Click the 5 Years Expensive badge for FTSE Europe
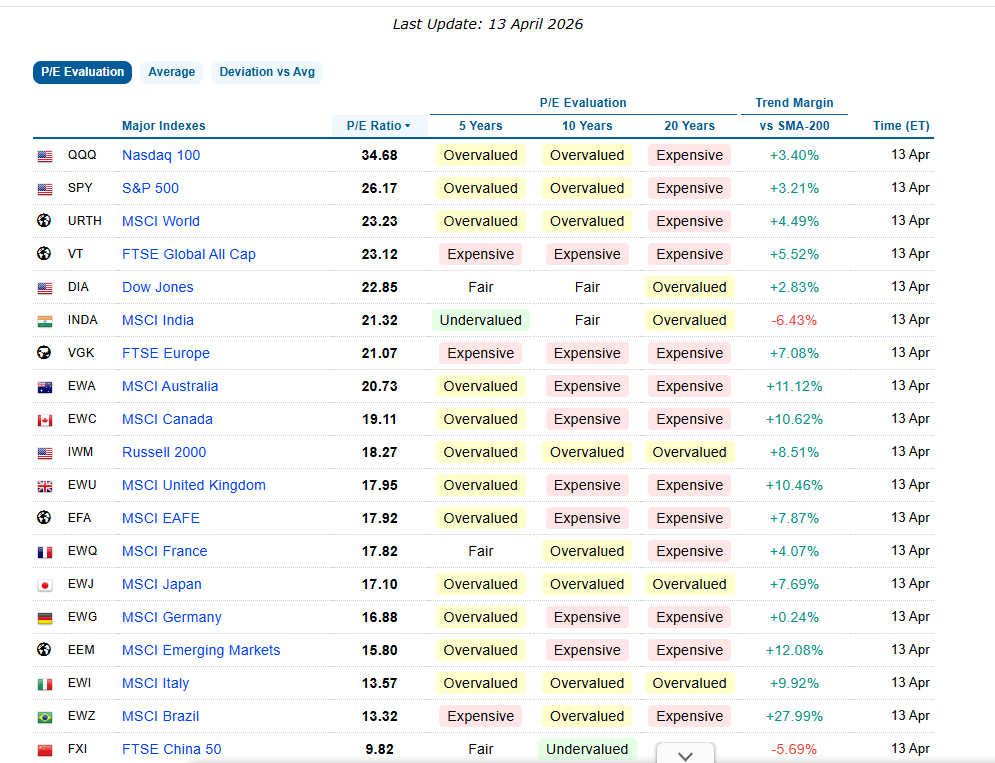 pyautogui.click(x=480, y=353)
